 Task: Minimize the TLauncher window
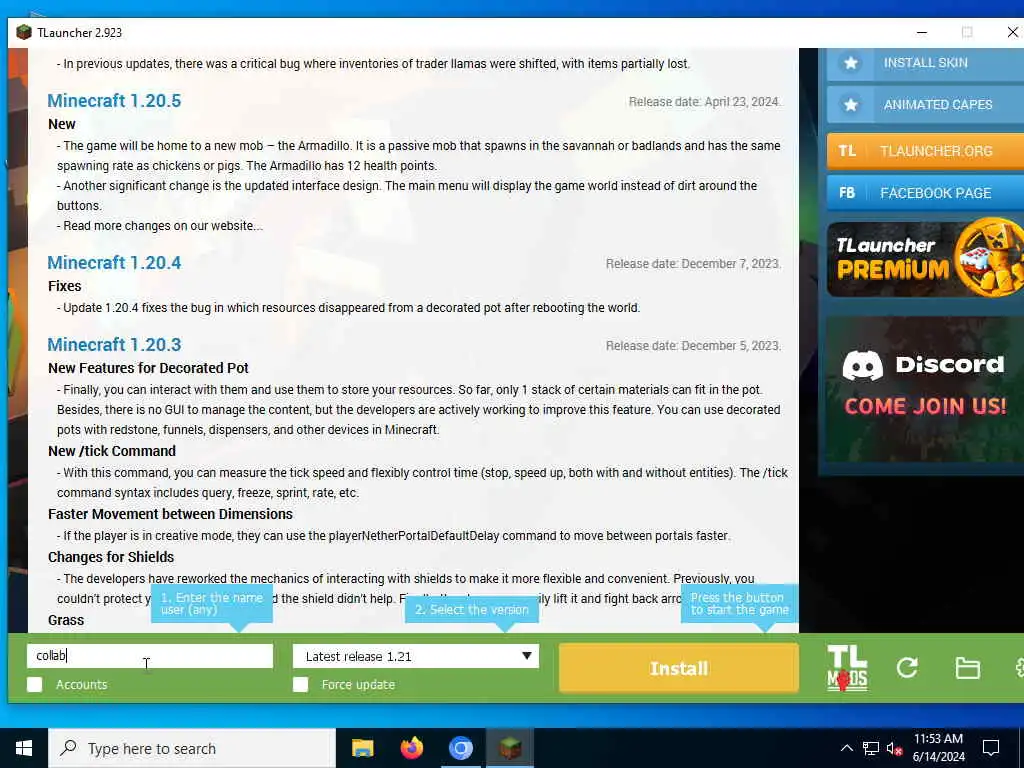(921, 32)
